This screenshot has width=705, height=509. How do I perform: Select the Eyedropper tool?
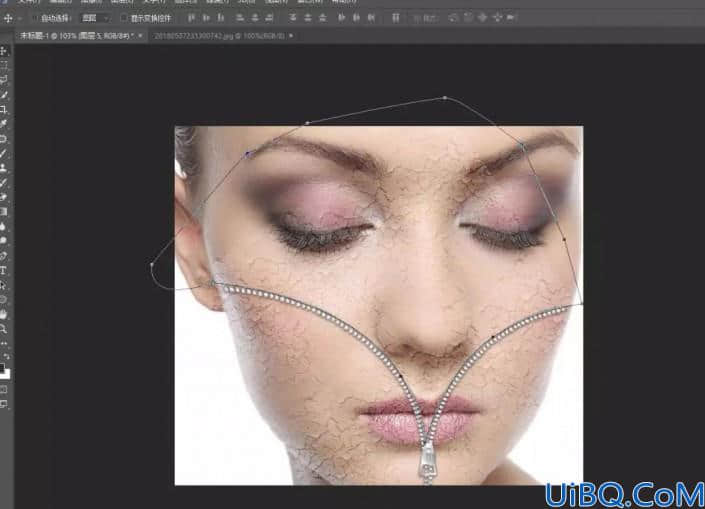coord(4,124)
